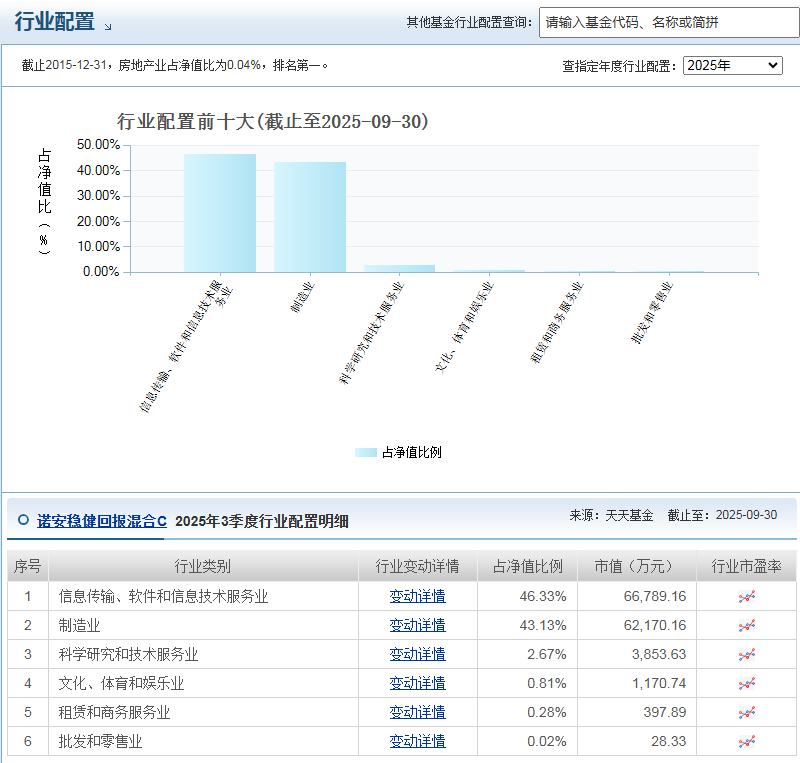This screenshot has height=763, width=800.
Task: Click the tallest bar for 信息传输 in chart
Action: coord(220,213)
